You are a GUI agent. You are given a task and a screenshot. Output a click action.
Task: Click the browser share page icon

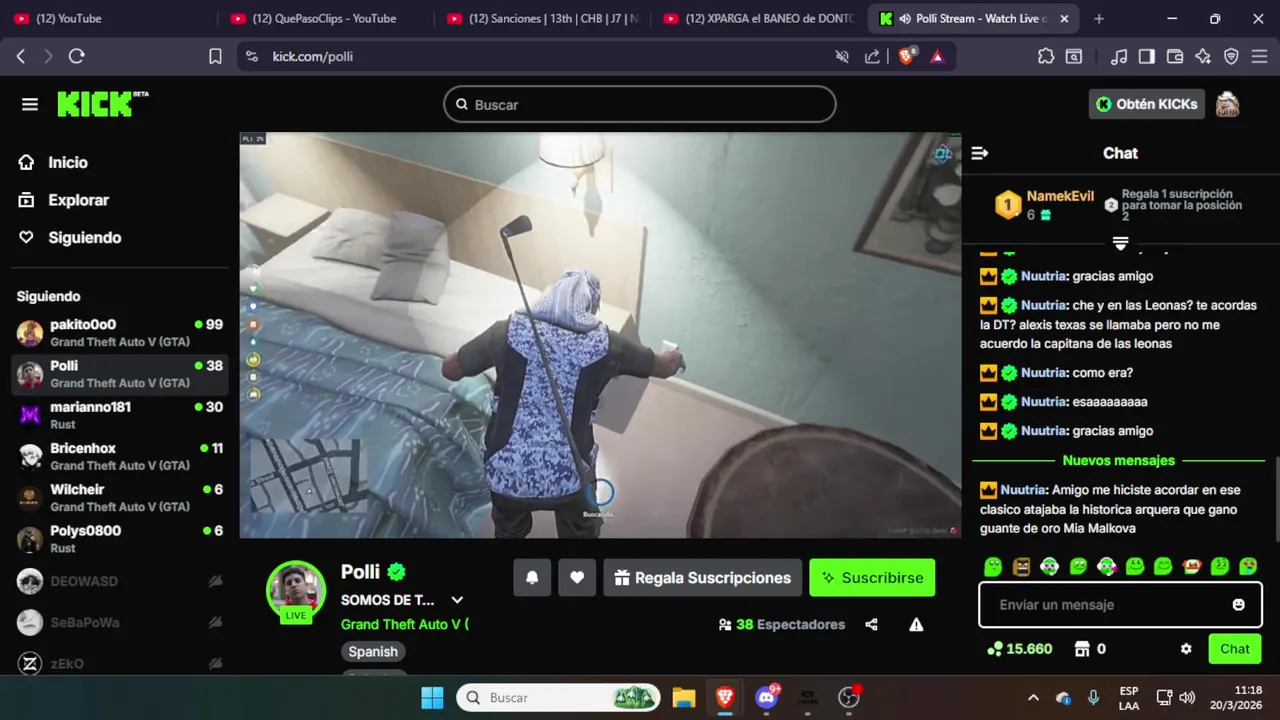(x=872, y=57)
